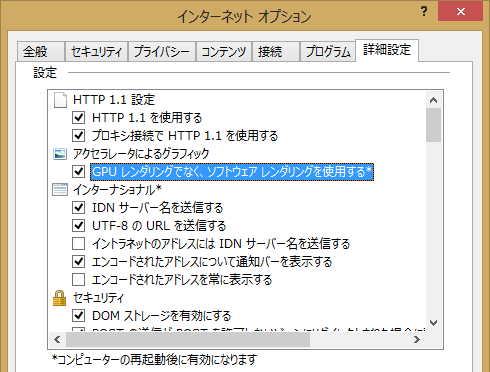The height and width of the screenshot is (372, 490).
Task: Switch to the プログラム tab
Action: (328, 52)
